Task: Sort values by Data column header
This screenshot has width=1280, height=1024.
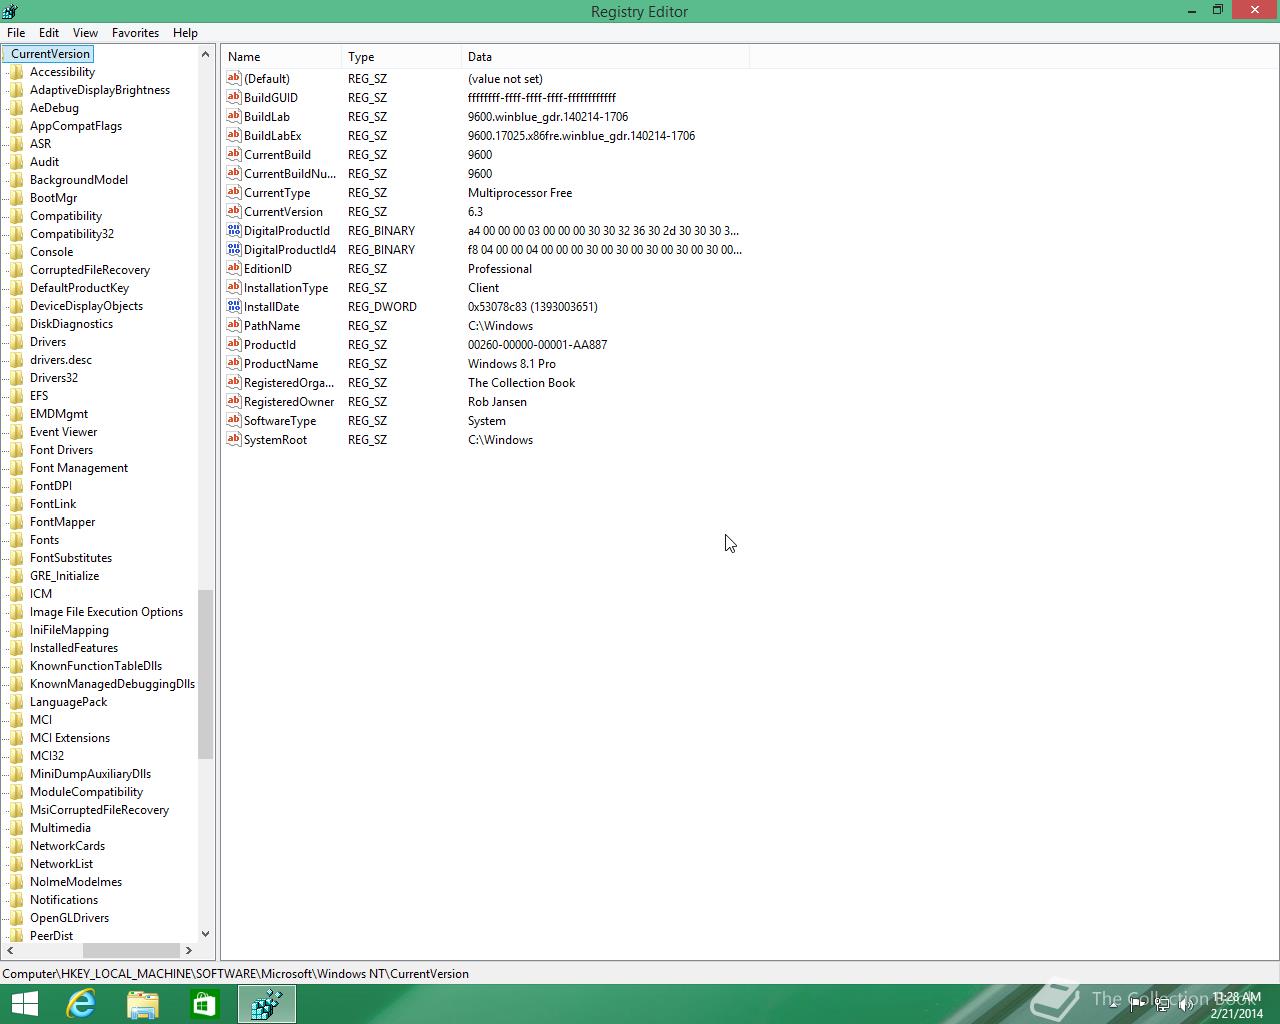Action: tap(606, 57)
